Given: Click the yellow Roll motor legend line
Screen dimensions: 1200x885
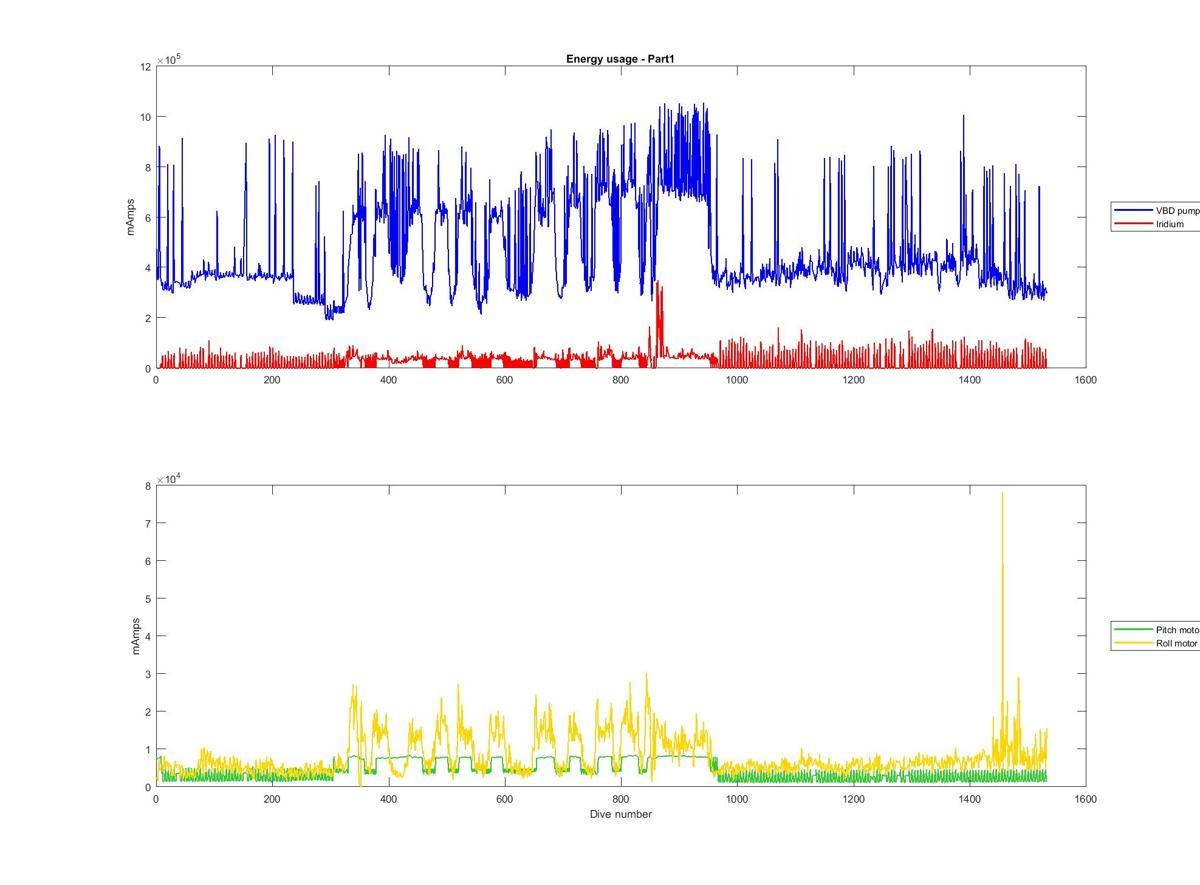Looking at the screenshot, I should point(1133,643).
